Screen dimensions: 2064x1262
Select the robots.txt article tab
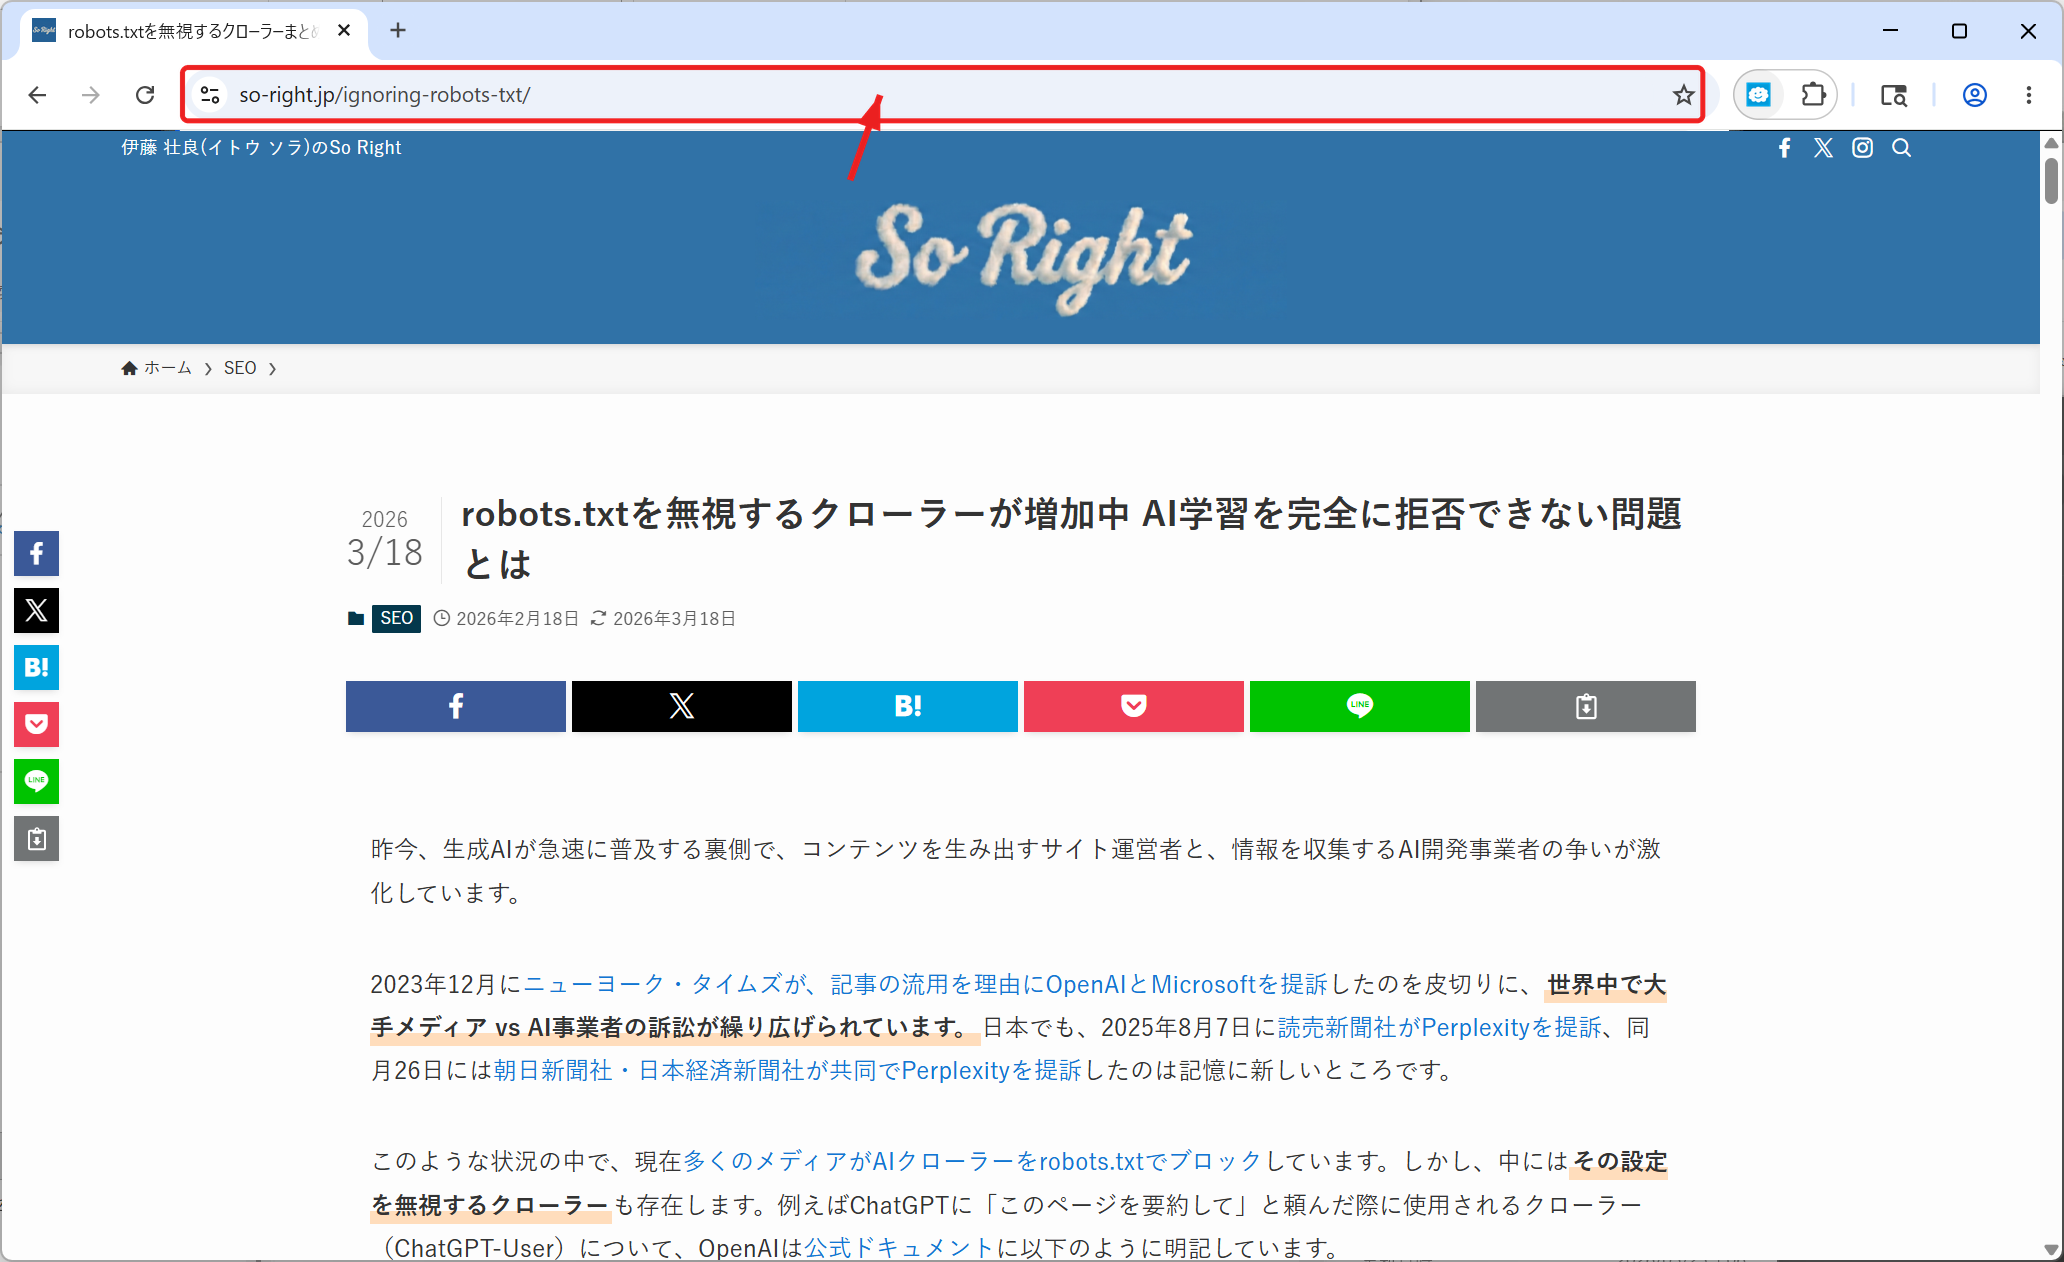(x=193, y=32)
